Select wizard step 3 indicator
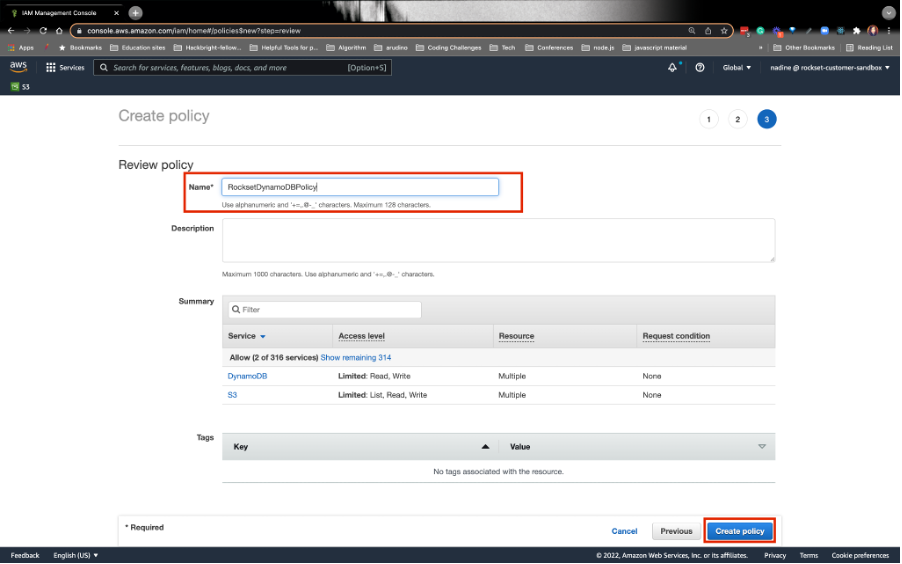The width and height of the screenshot is (902, 564). [766, 119]
